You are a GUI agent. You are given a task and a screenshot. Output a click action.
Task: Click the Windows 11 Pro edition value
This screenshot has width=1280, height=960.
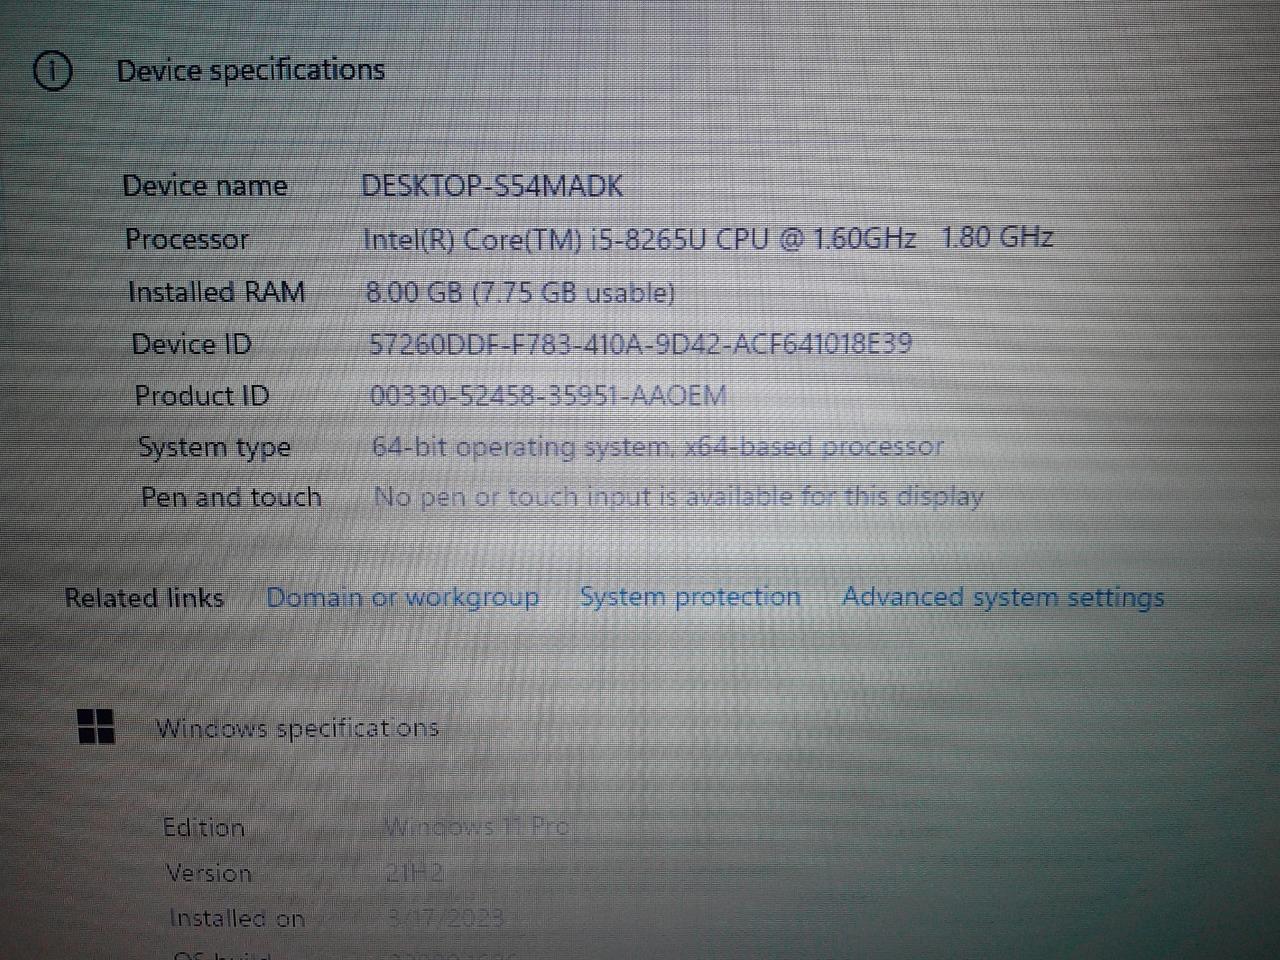pos(476,827)
